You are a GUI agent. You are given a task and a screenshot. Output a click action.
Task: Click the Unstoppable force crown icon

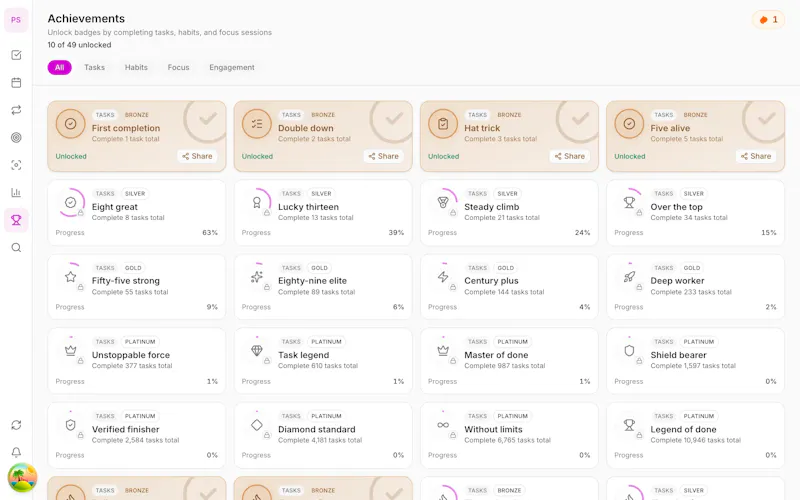coord(70,351)
